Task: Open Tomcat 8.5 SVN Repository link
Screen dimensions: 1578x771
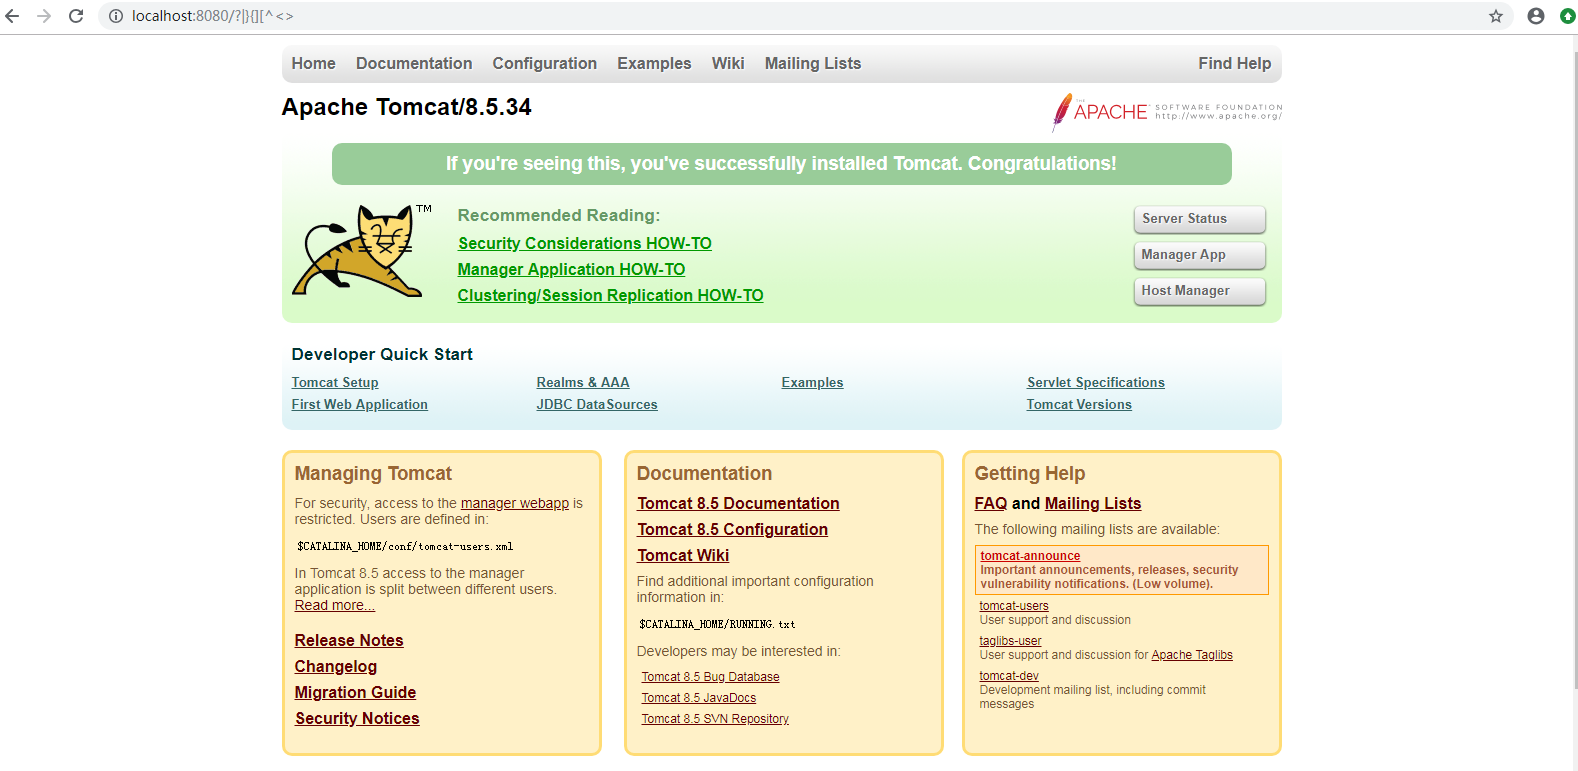Action: [x=715, y=719]
